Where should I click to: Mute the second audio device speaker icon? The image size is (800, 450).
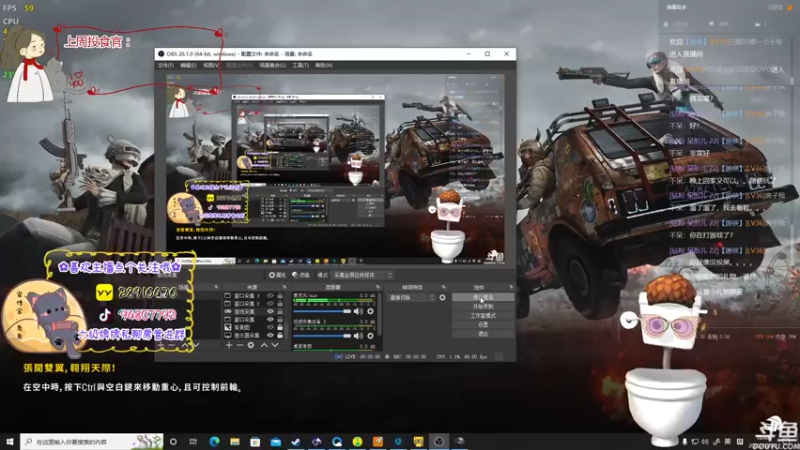(358, 336)
